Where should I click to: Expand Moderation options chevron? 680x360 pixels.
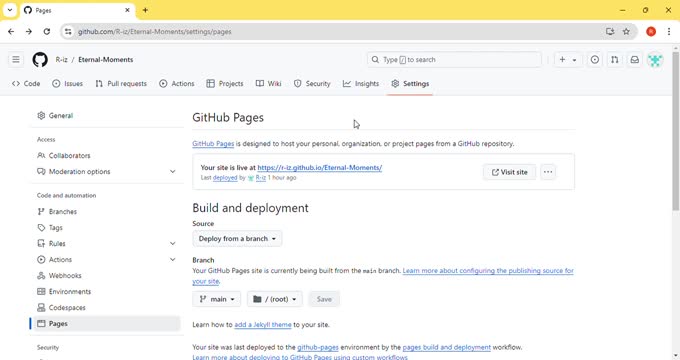click(x=173, y=171)
